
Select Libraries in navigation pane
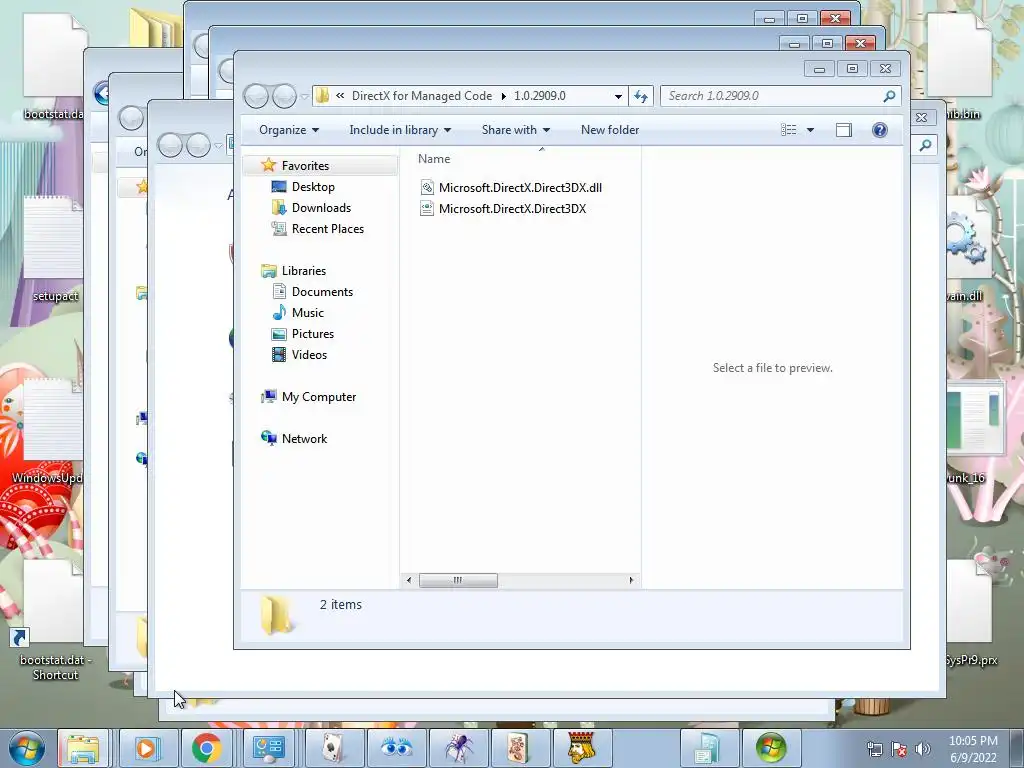click(x=304, y=270)
